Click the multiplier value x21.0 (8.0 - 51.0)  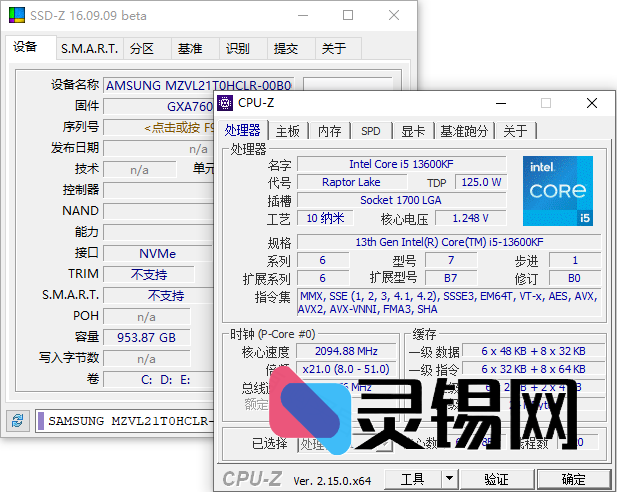coord(346,369)
